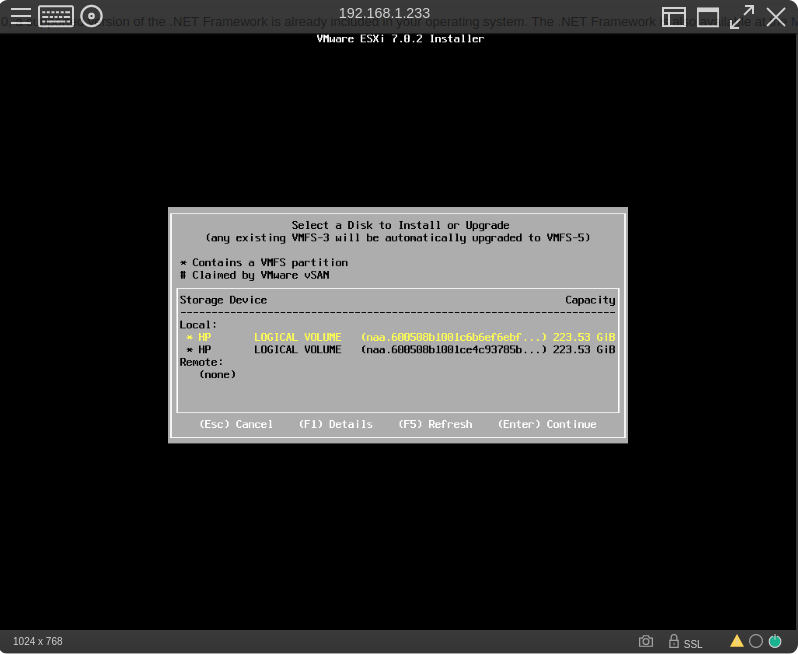The width and height of the screenshot is (798, 654).
Task: Open the hamburger menu in console toolbar
Action: (x=21, y=16)
